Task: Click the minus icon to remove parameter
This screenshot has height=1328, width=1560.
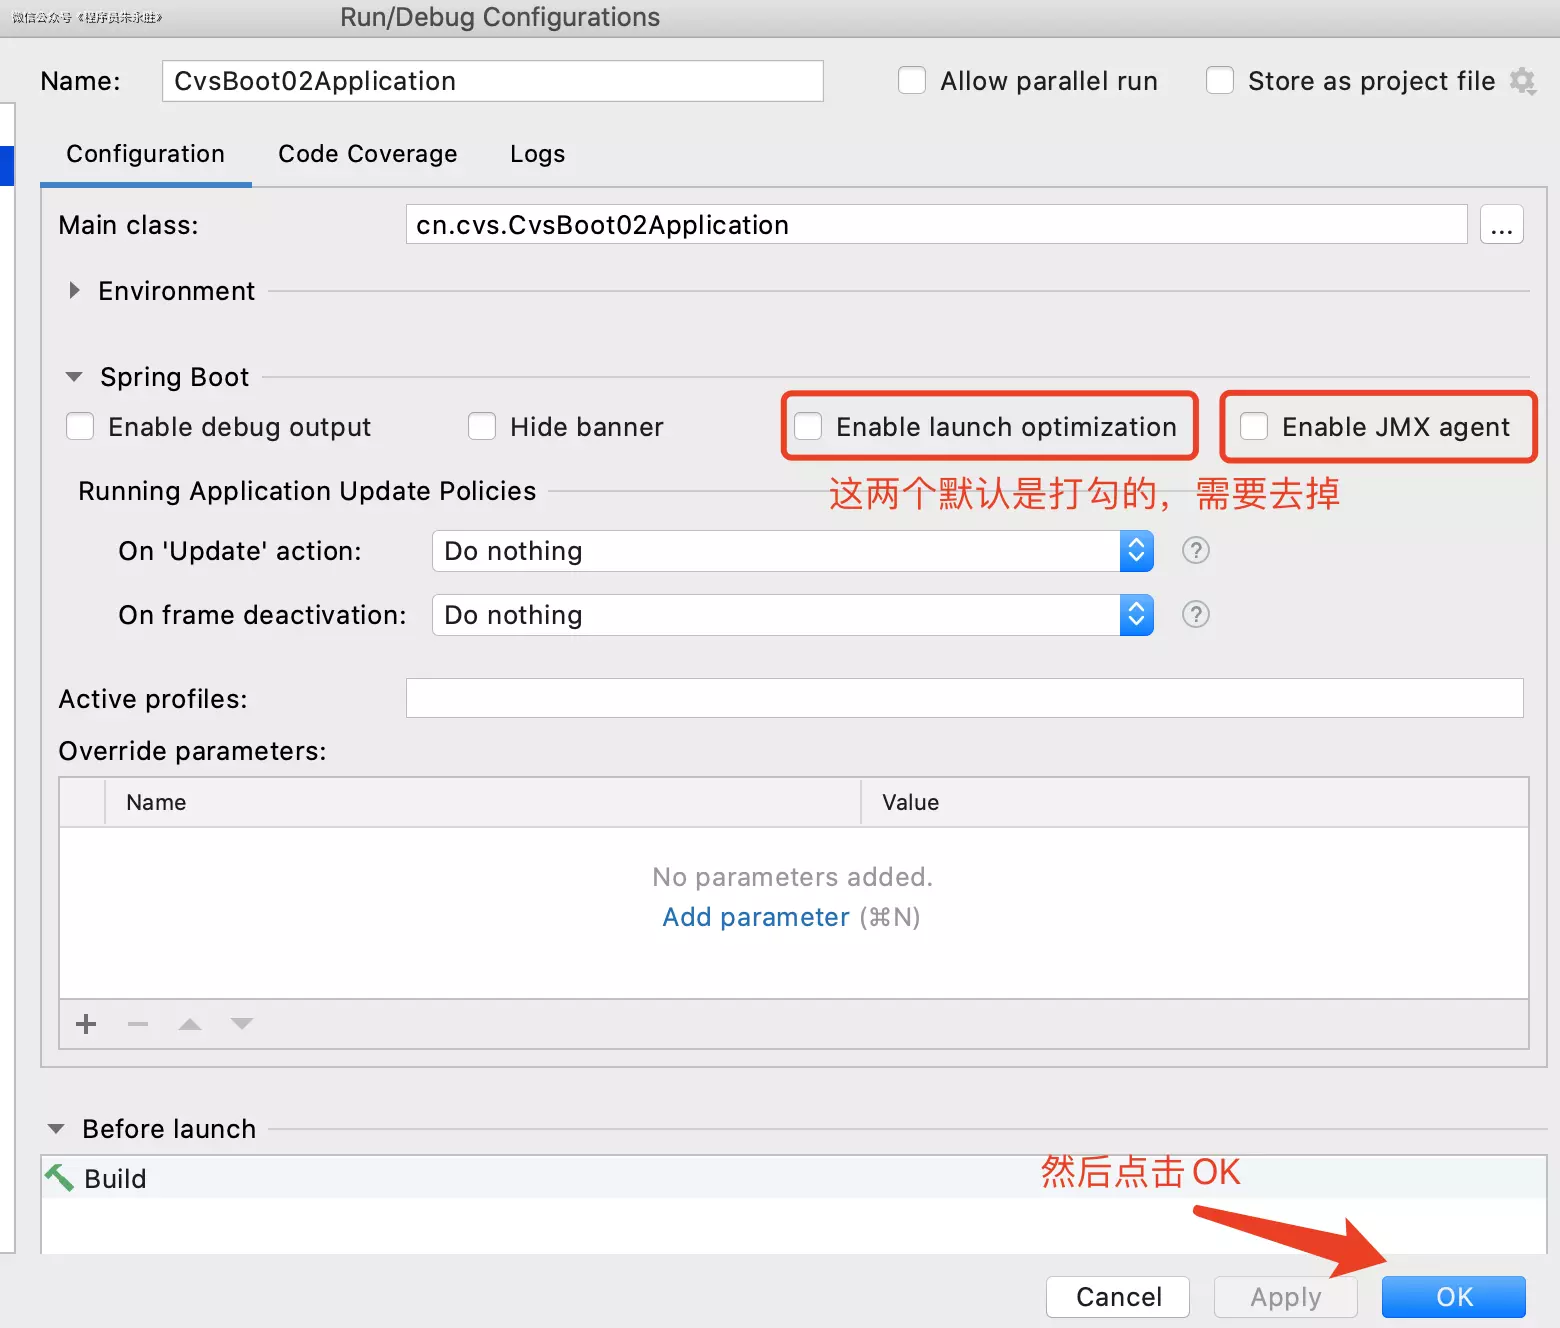Action: tap(138, 1024)
